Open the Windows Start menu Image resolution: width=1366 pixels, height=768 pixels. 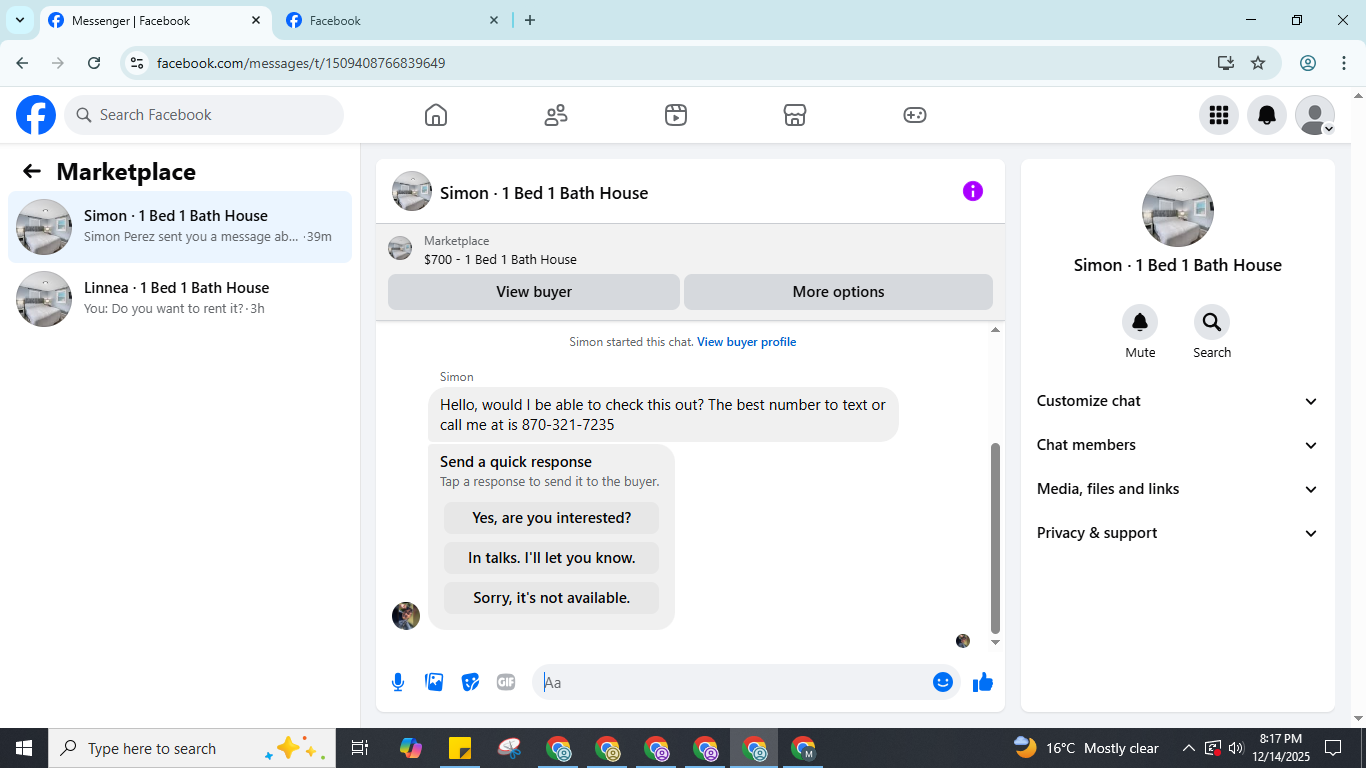(x=24, y=748)
